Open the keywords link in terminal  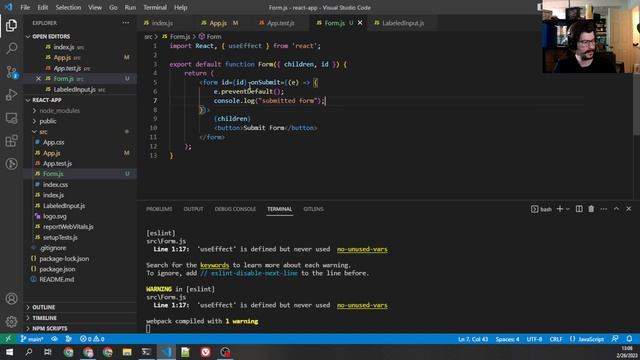coord(215,265)
